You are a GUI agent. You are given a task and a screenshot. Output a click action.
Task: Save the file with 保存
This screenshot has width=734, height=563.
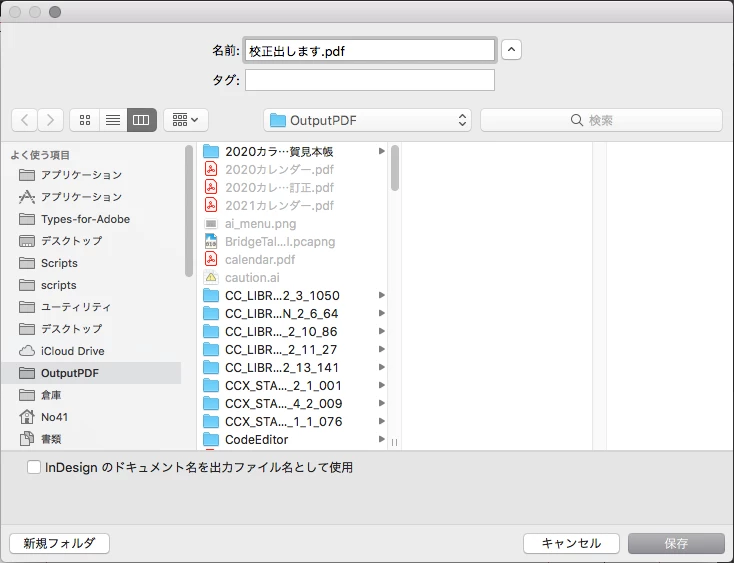(x=676, y=543)
